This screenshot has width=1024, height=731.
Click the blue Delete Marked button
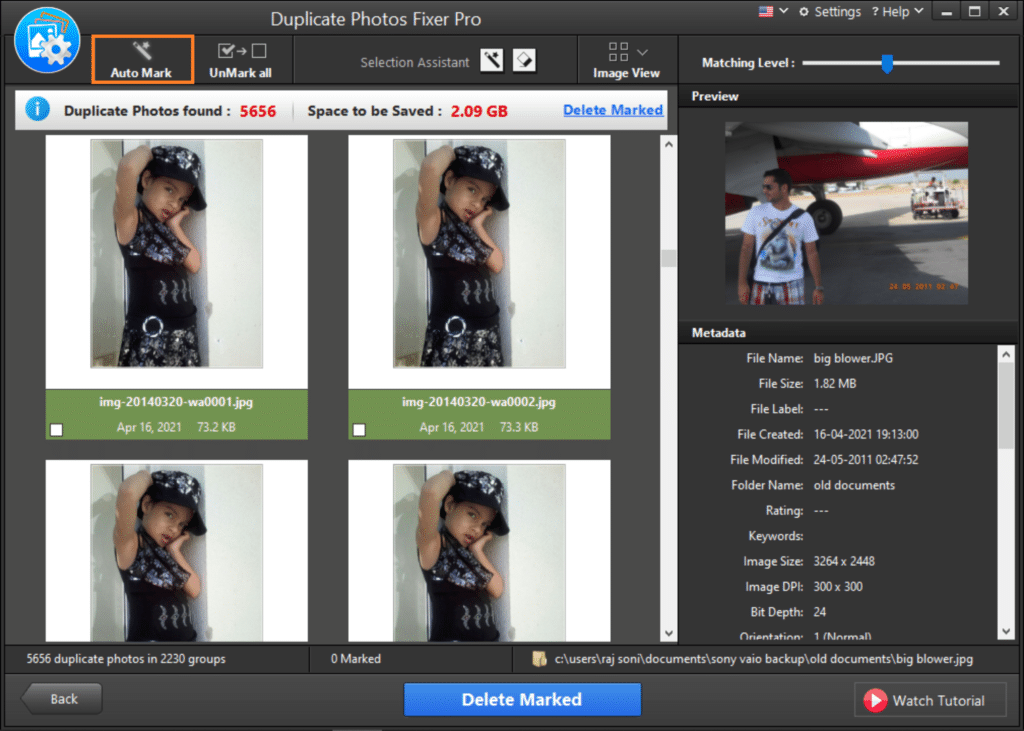click(522, 700)
